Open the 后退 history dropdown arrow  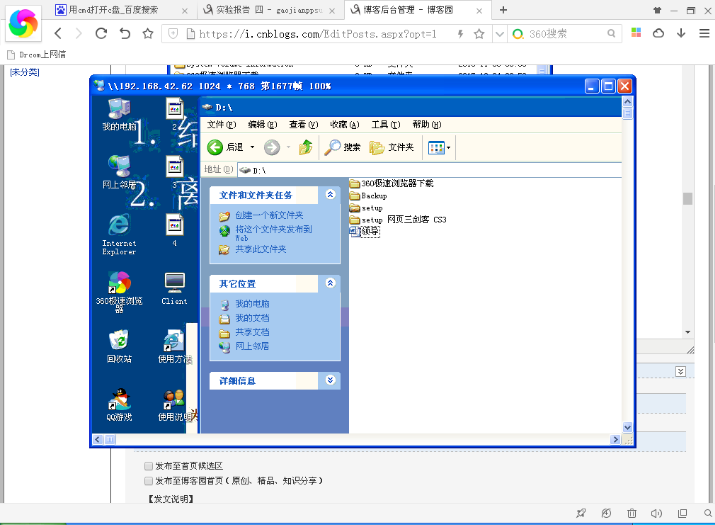click(252, 147)
